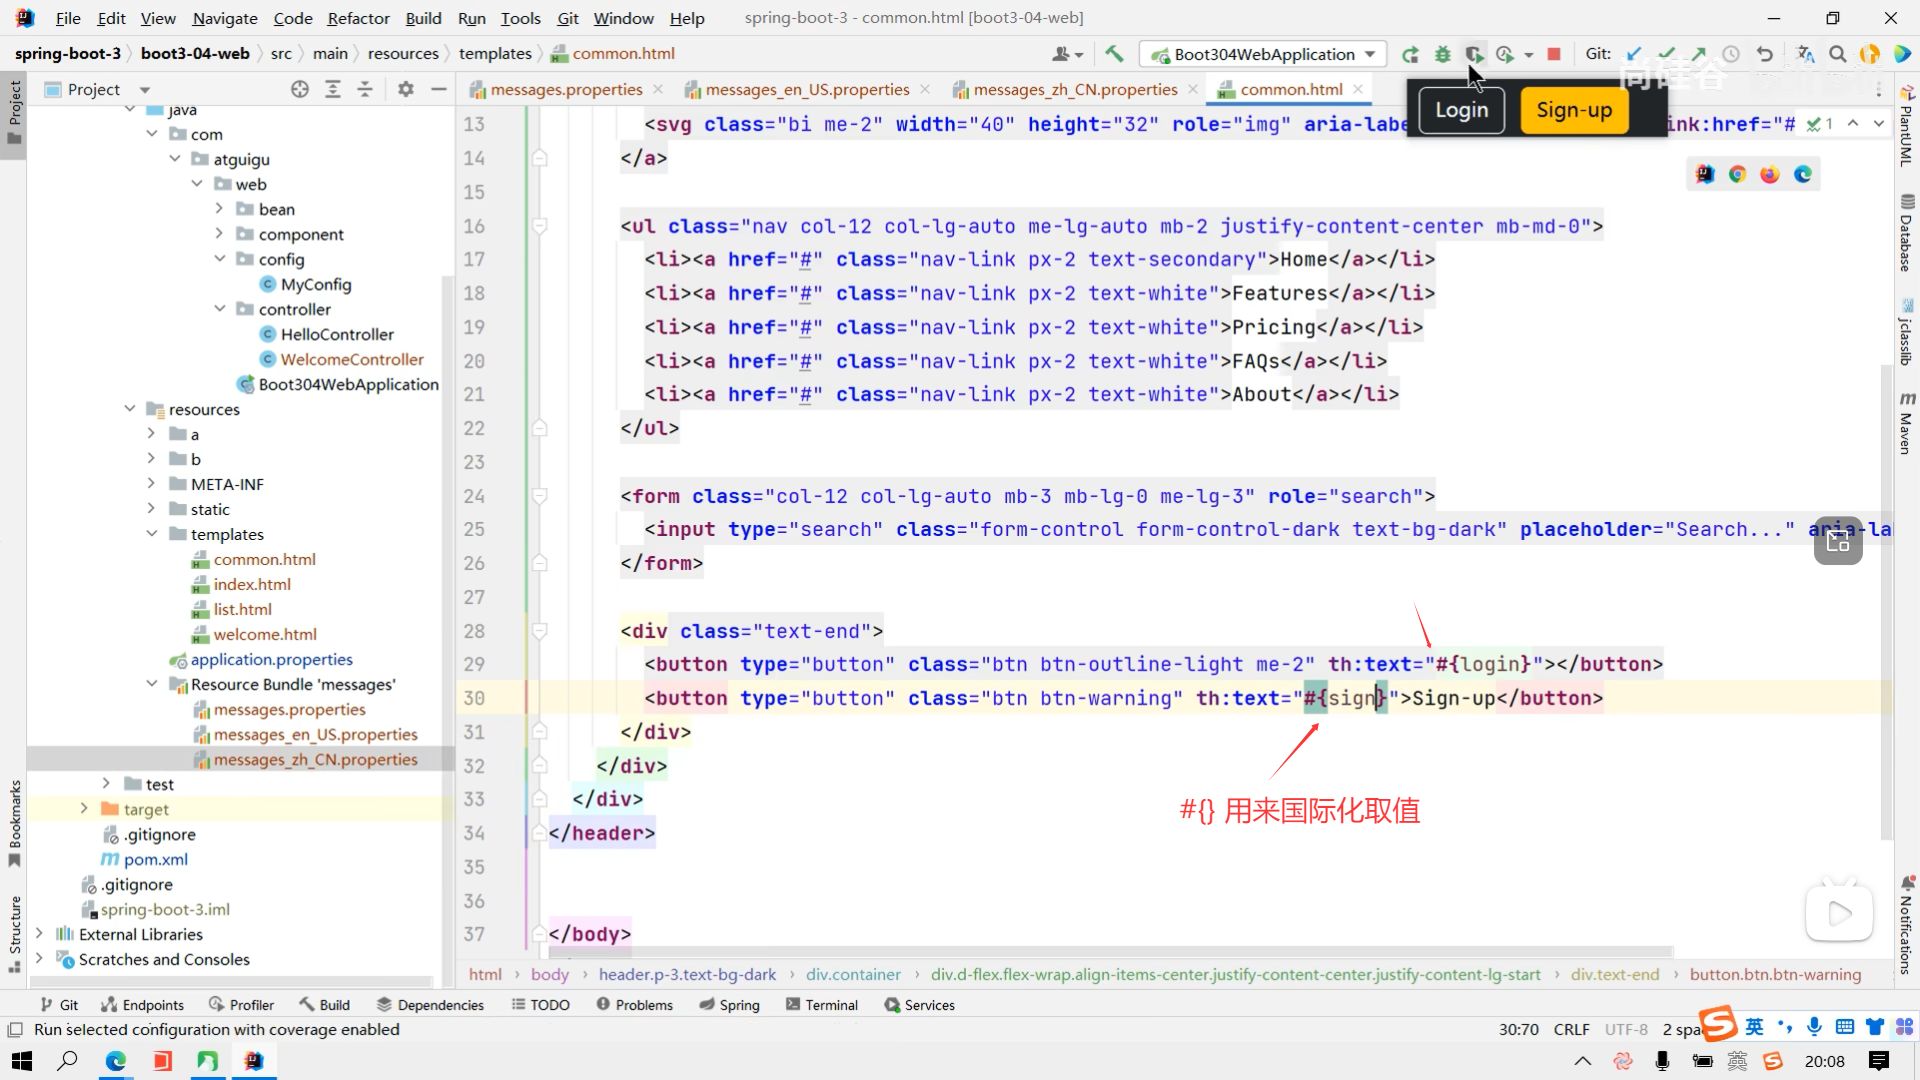The image size is (1920, 1080).
Task: Open in Chrome browser preview icon
Action: [x=1737, y=174]
